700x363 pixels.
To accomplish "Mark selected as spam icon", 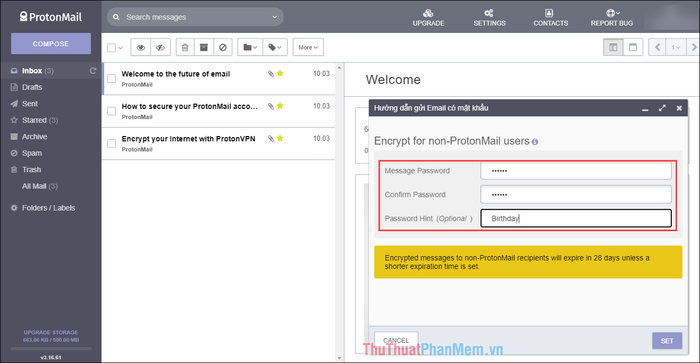I will click(223, 47).
